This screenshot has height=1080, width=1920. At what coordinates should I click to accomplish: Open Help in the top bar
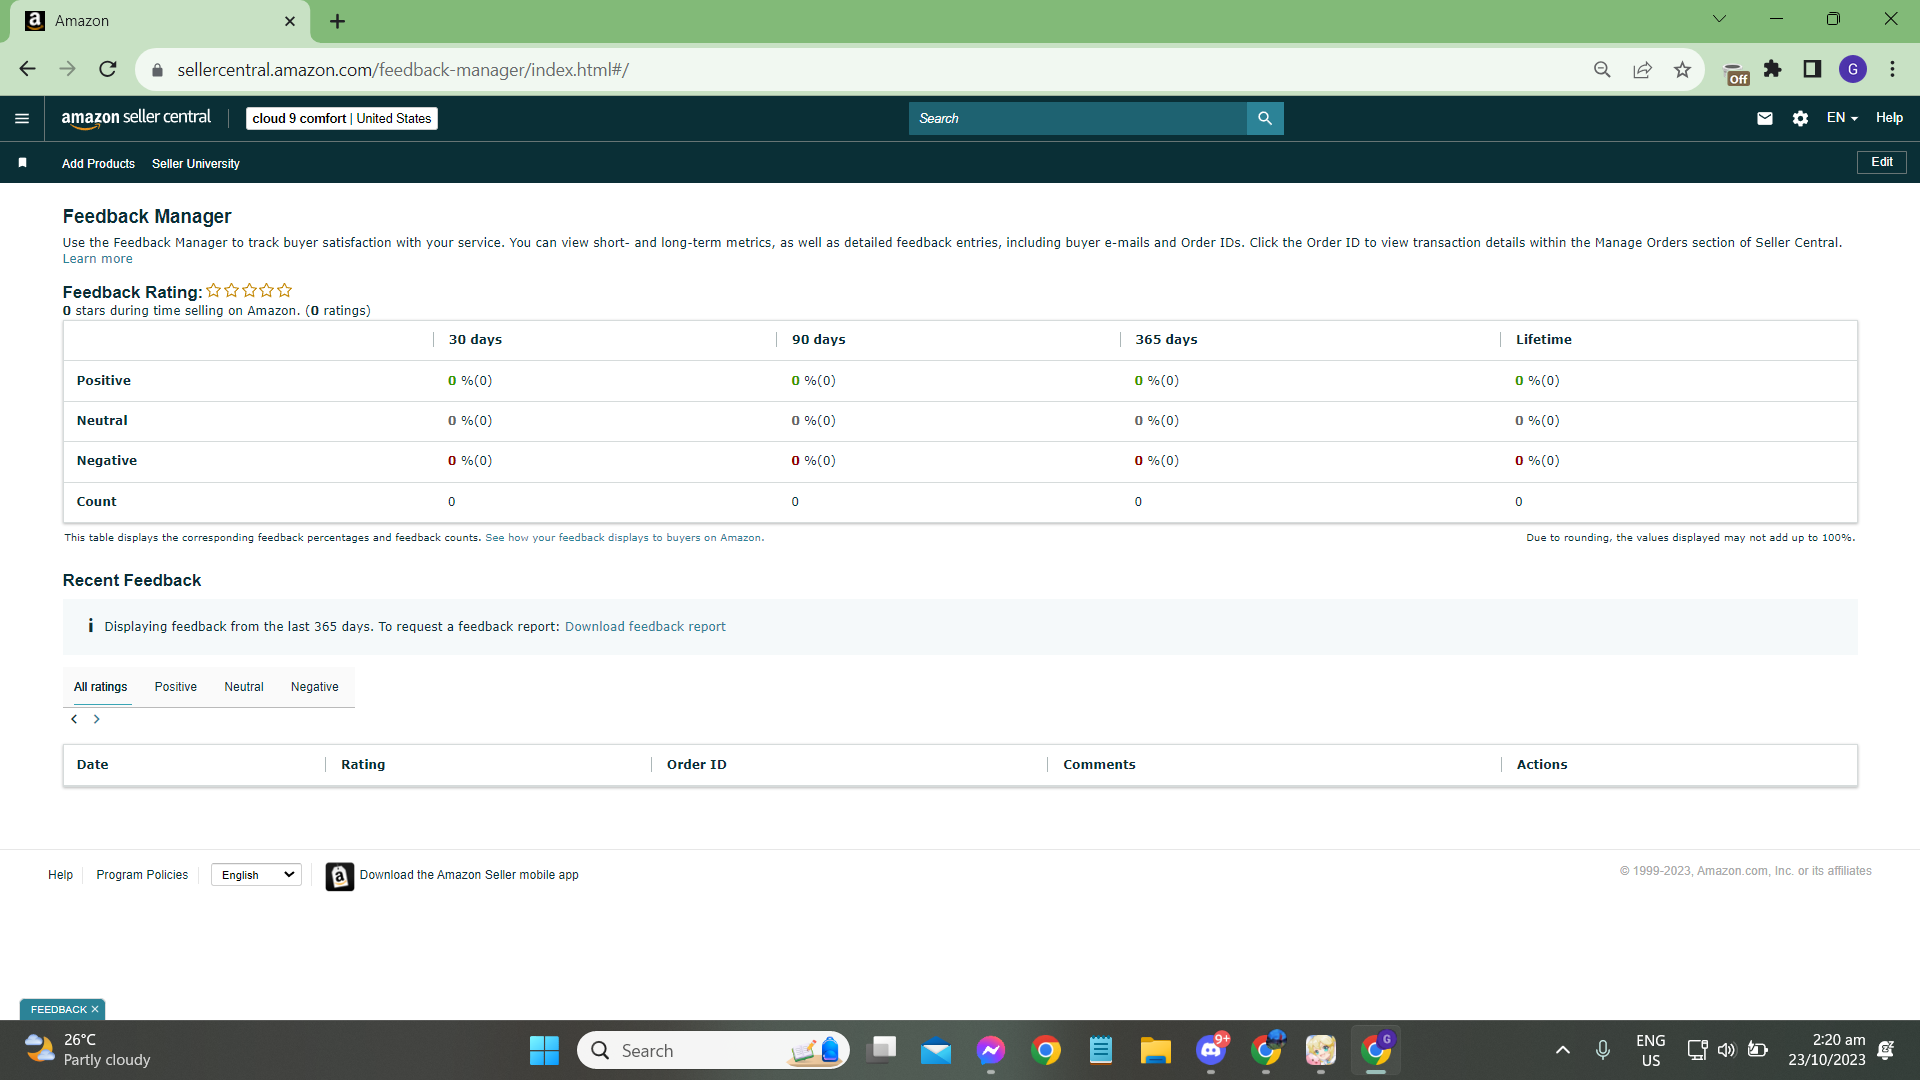(x=1889, y=118)
